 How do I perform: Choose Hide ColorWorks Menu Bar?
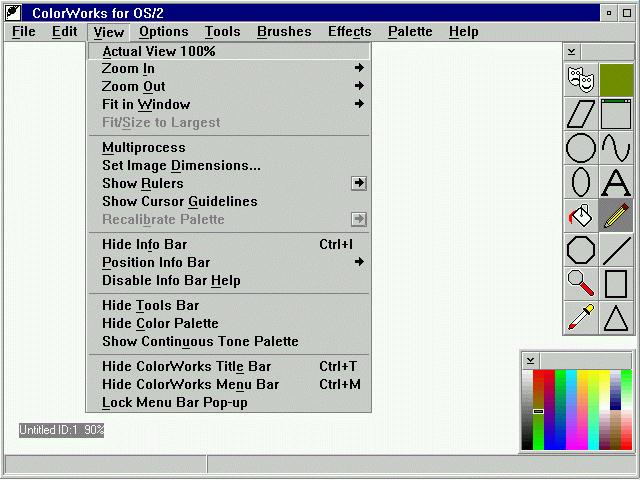(x=229, y=384)
